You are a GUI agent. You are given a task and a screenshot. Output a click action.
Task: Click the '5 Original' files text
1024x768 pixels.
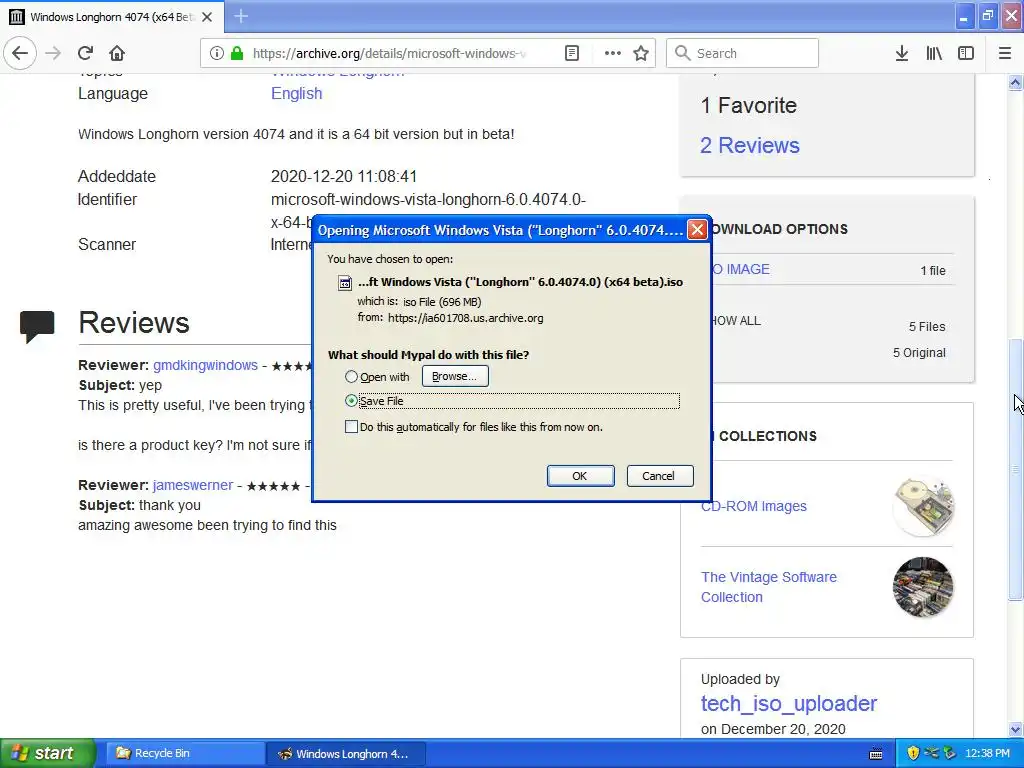point(919,353)
